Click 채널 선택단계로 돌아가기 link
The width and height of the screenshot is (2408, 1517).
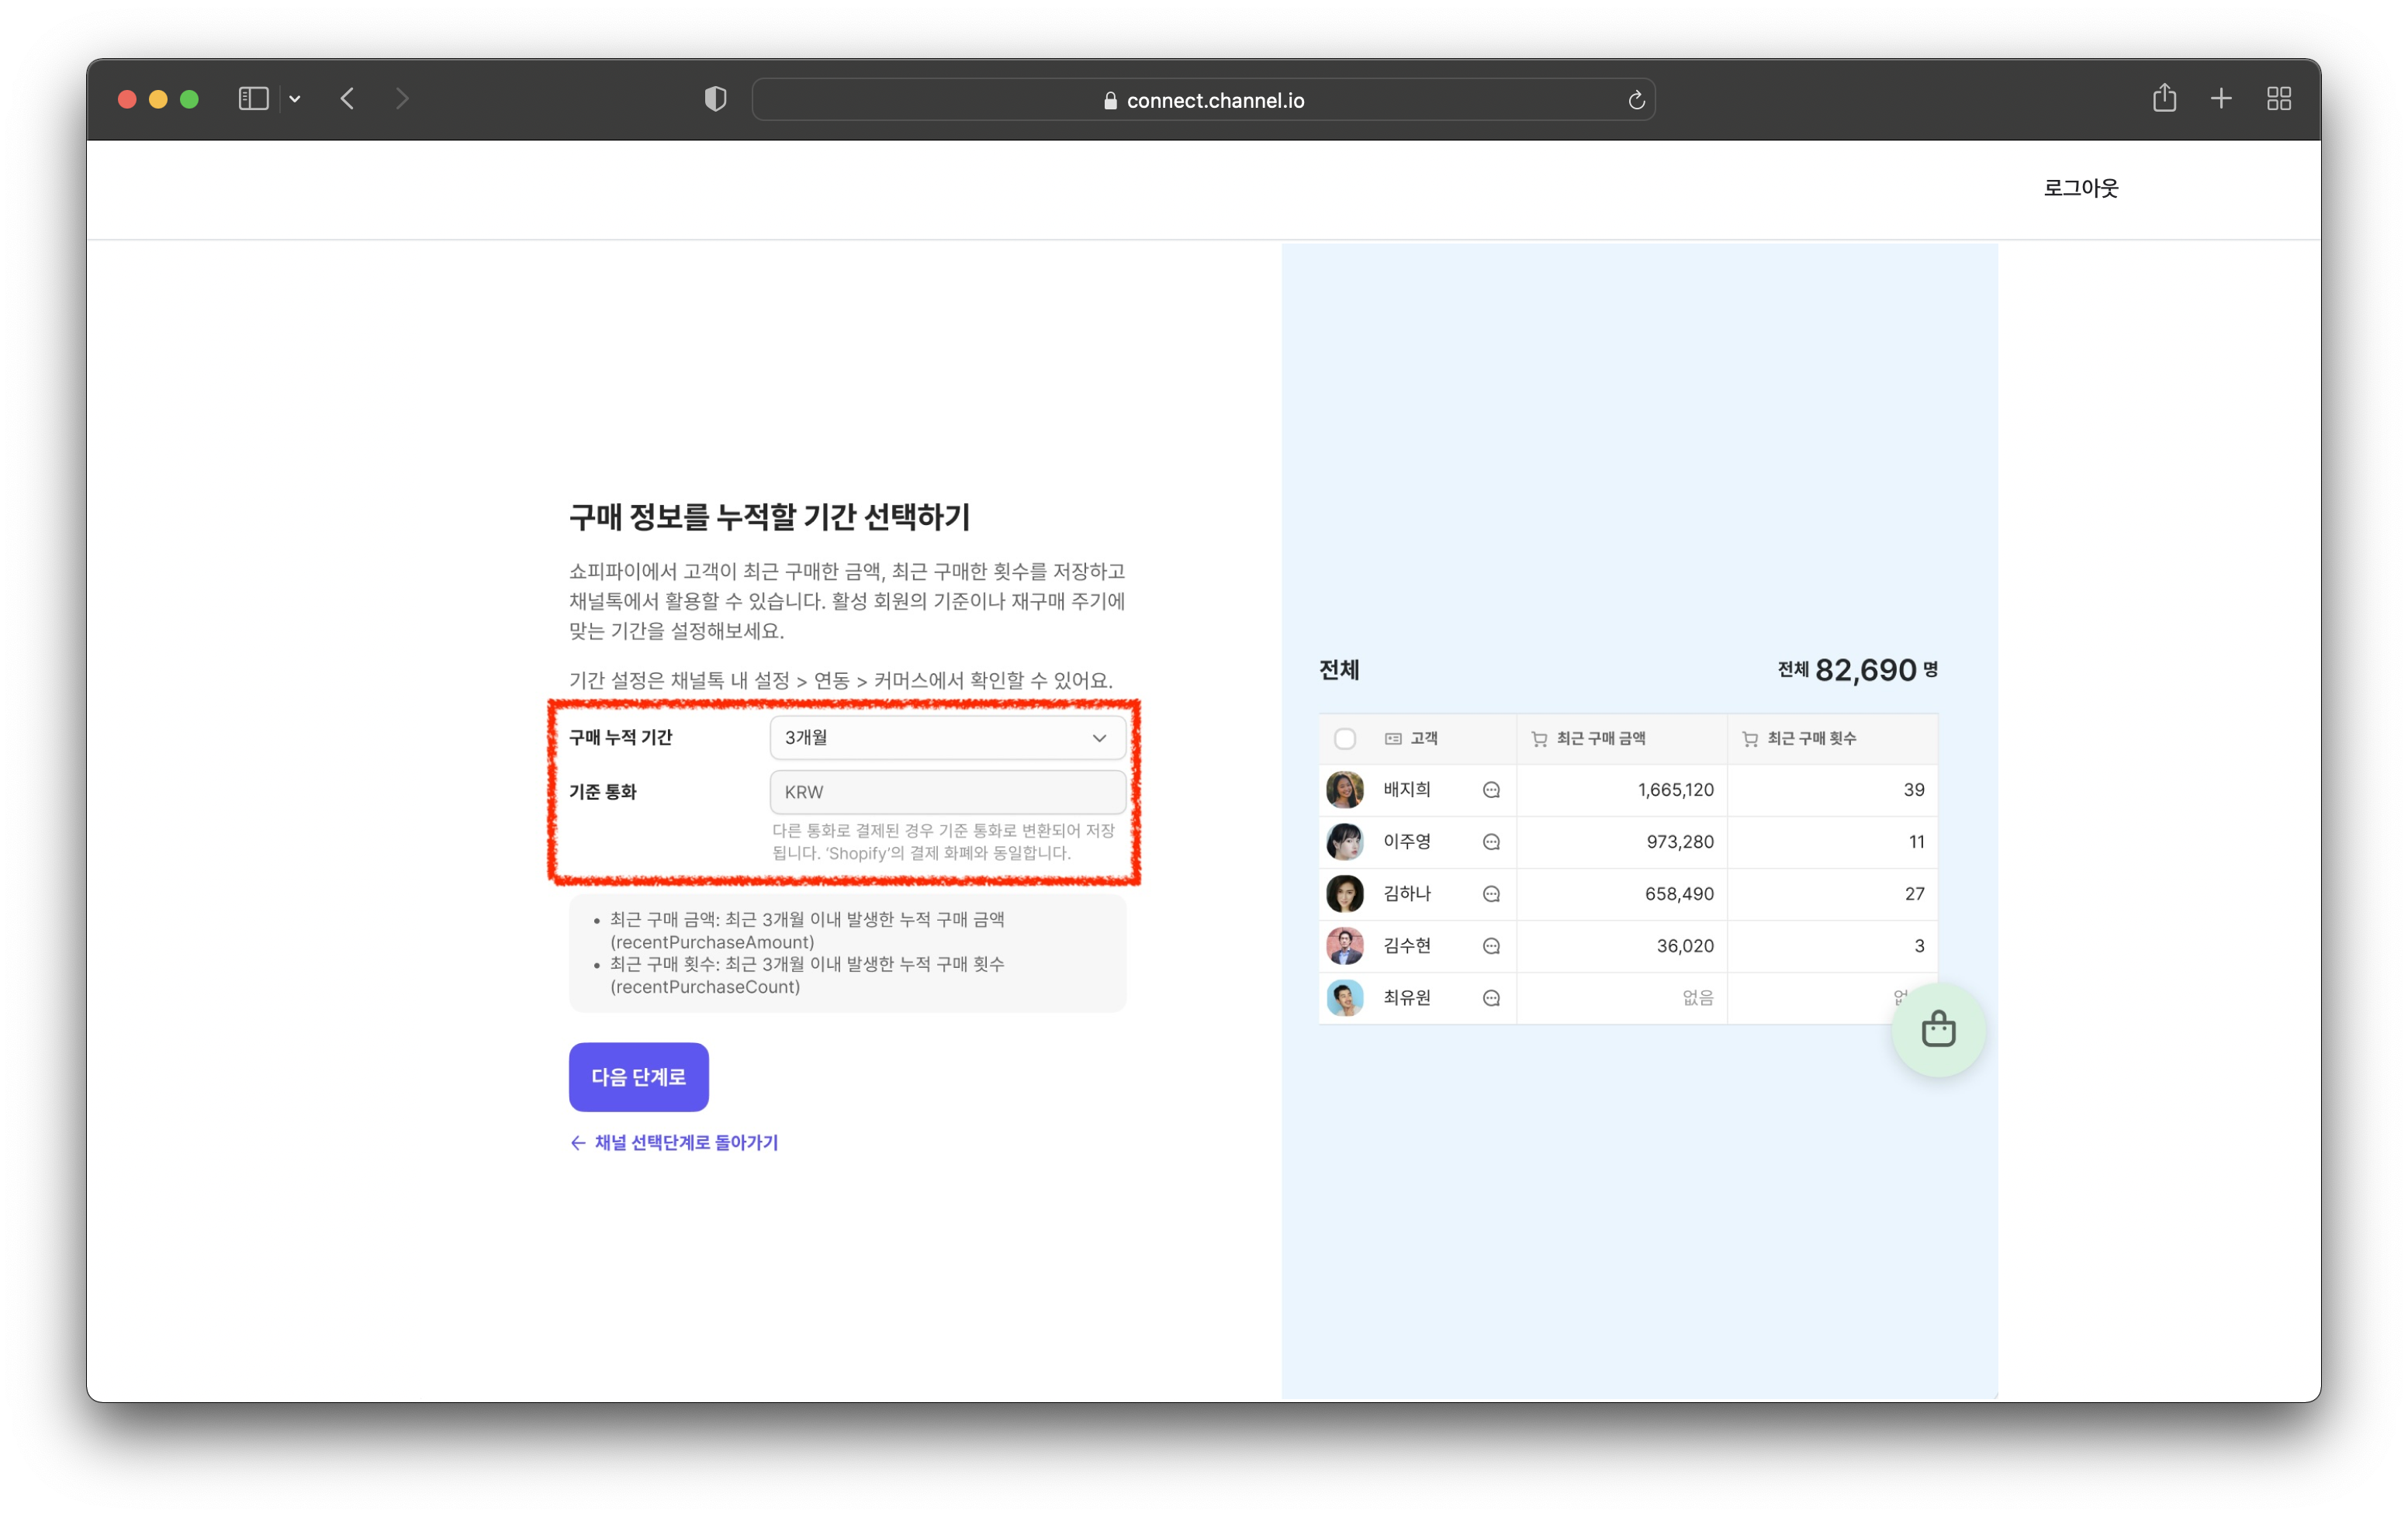[674, 1142]
